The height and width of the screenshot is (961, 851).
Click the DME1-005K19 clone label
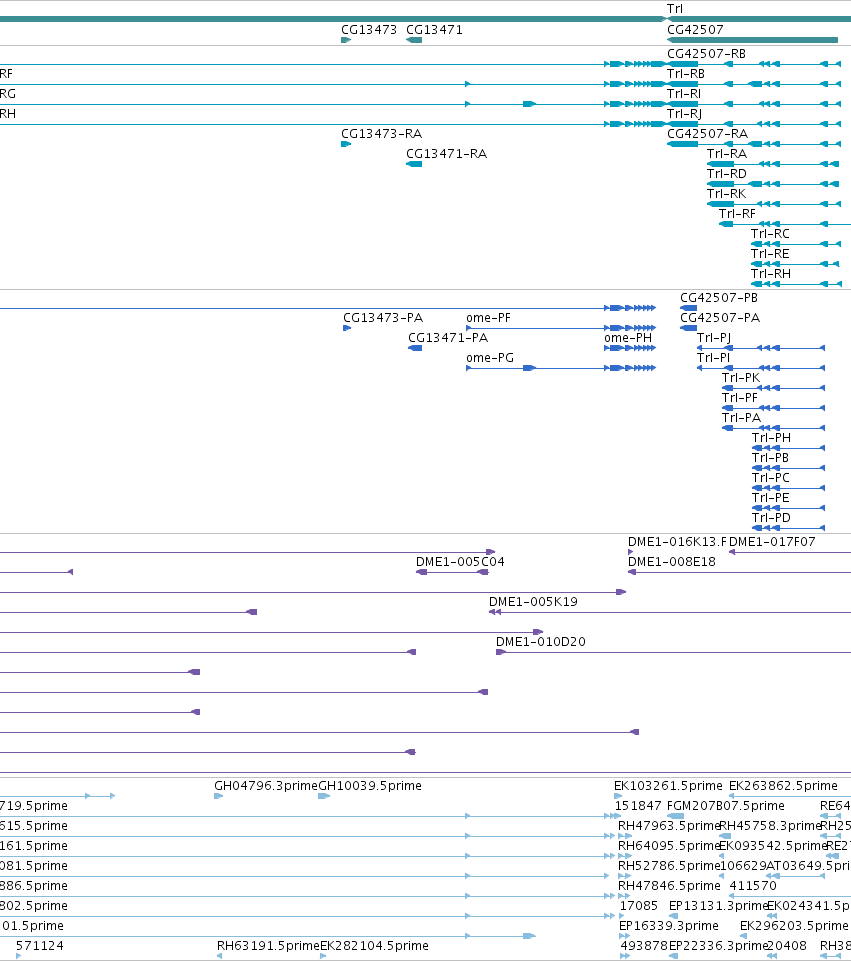533,602
